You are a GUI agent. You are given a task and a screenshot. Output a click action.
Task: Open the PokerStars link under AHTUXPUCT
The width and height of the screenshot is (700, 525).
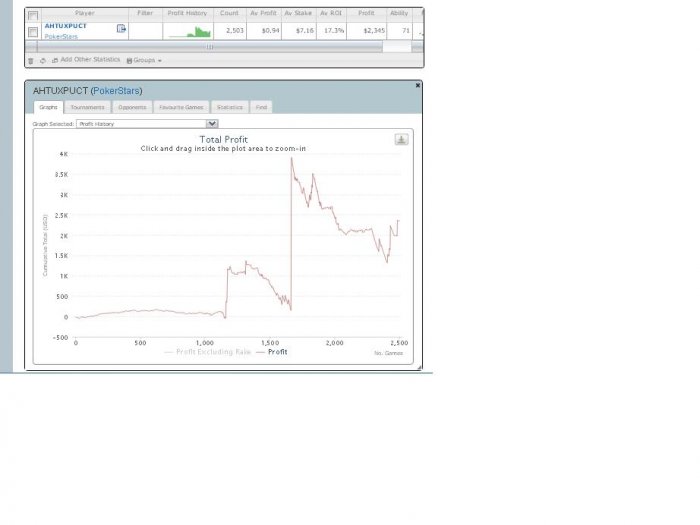tap(61, 37)
